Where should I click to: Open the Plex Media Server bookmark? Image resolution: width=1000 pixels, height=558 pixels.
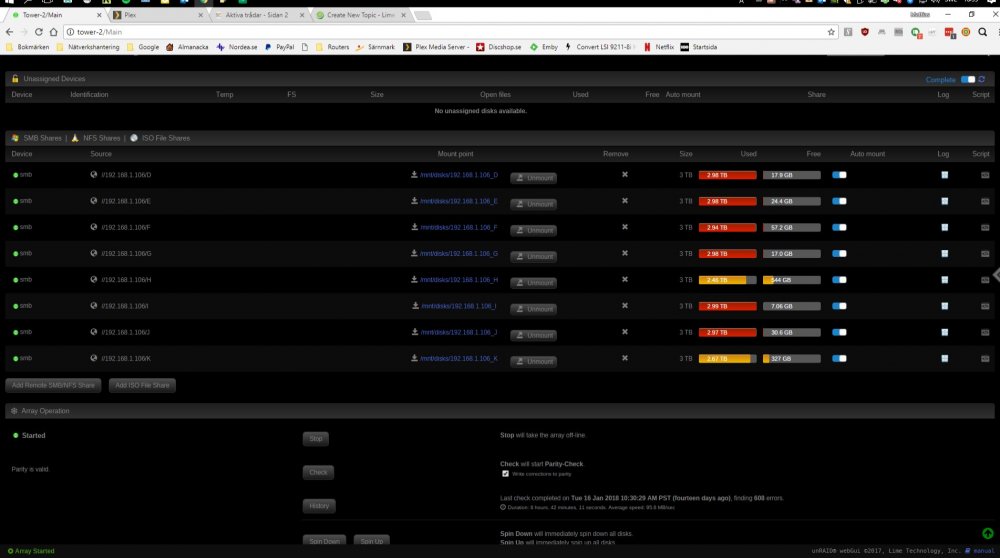click(x=436, y=47)
